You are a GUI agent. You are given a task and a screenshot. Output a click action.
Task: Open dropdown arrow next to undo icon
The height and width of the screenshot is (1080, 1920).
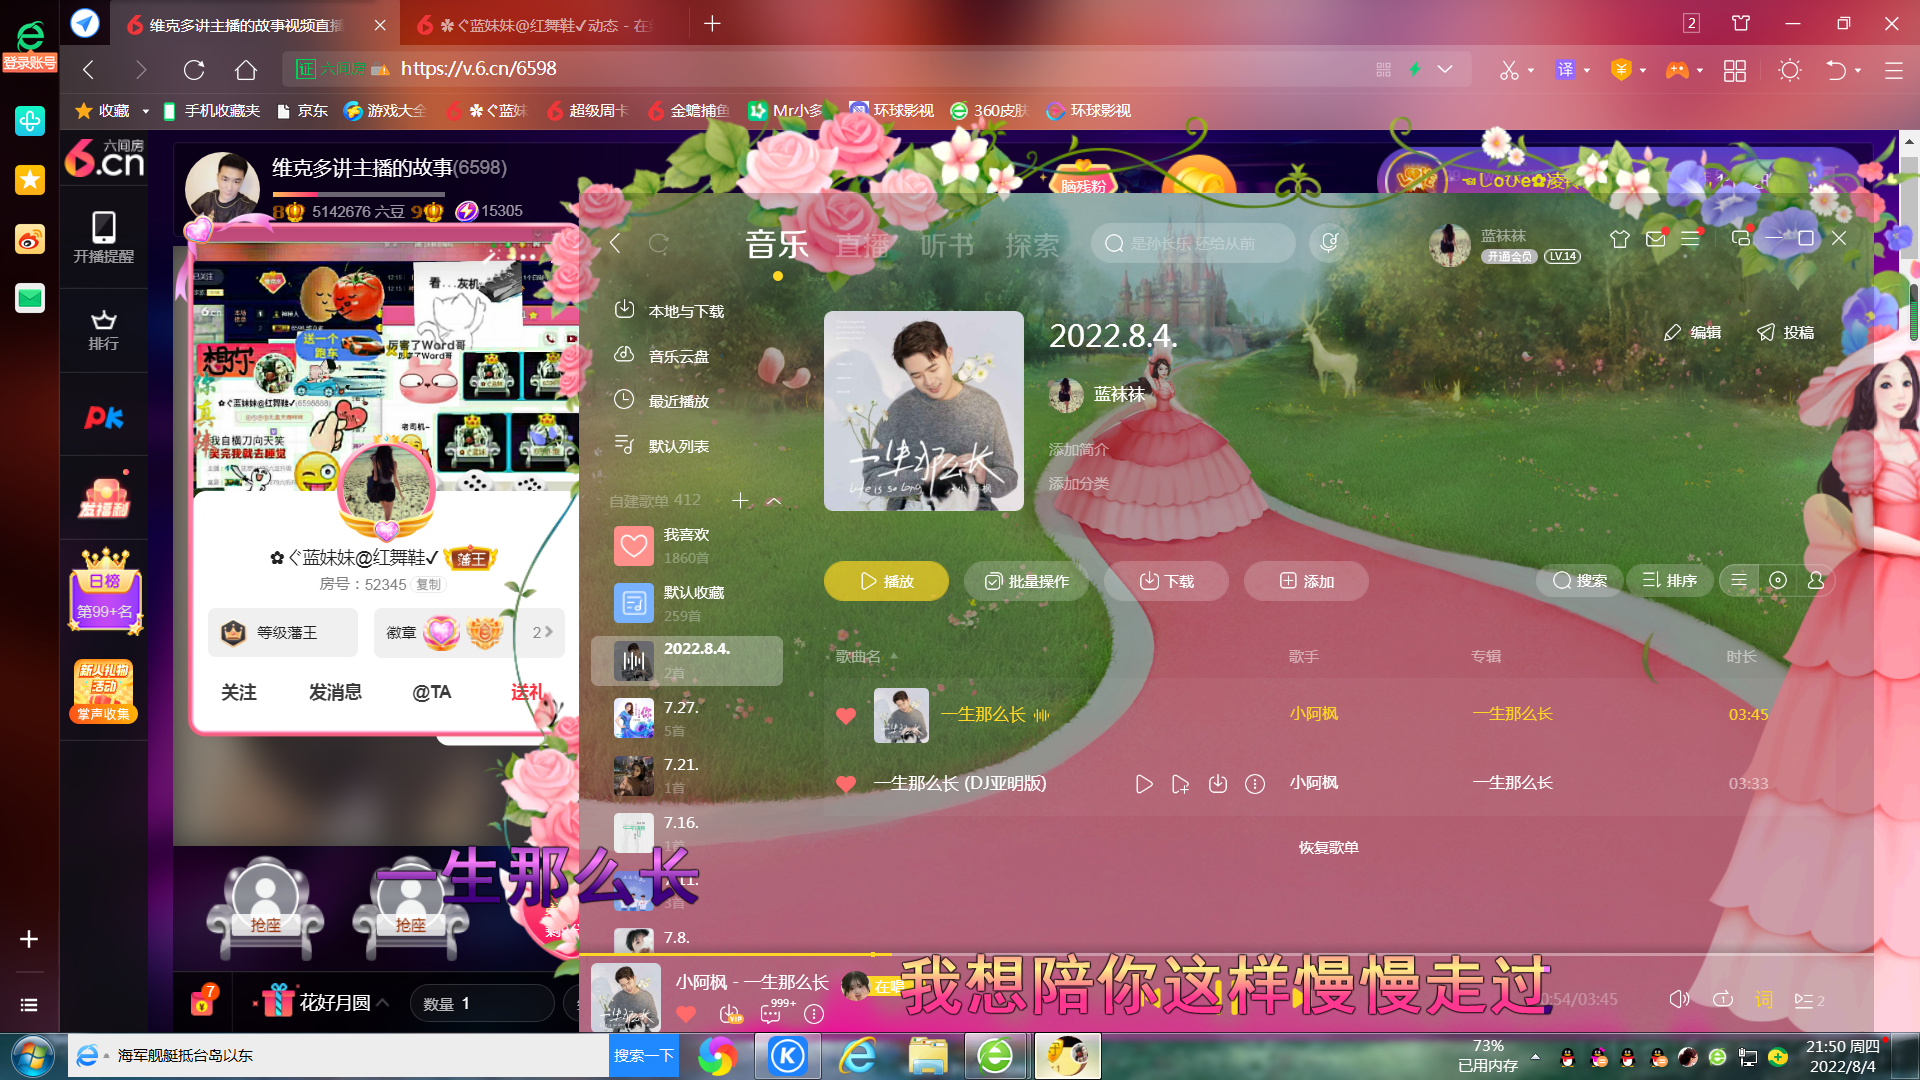[1858, 71]
